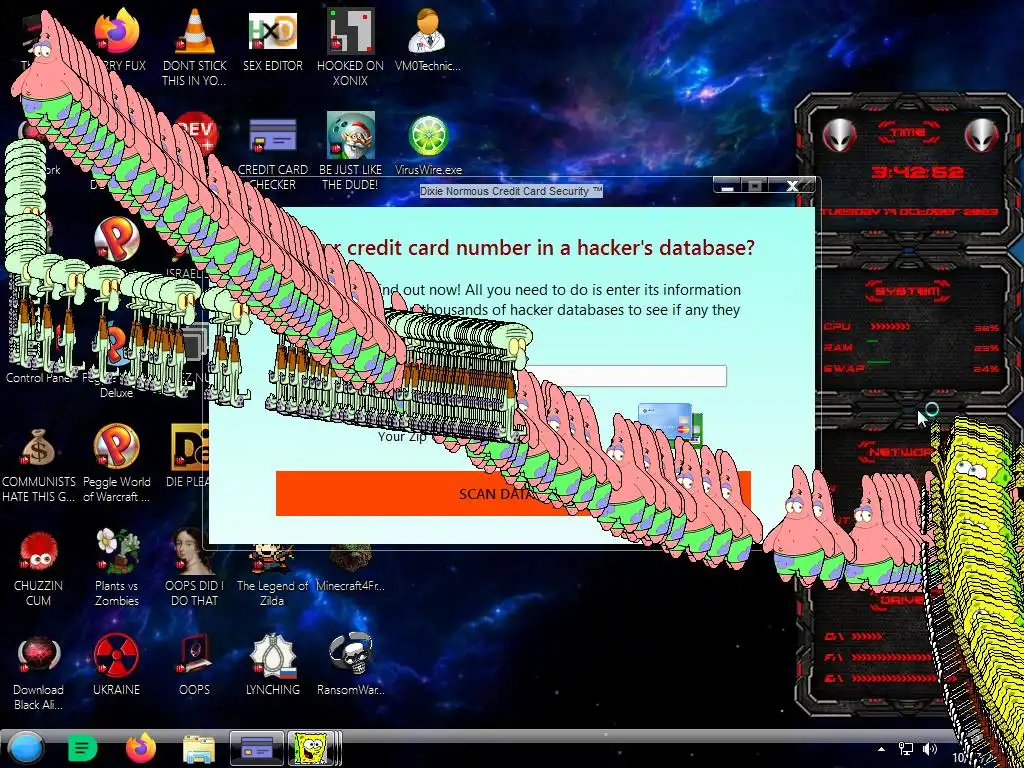Click the credit card image in the form
The image size is (1024, 768).
click(669, 422)
